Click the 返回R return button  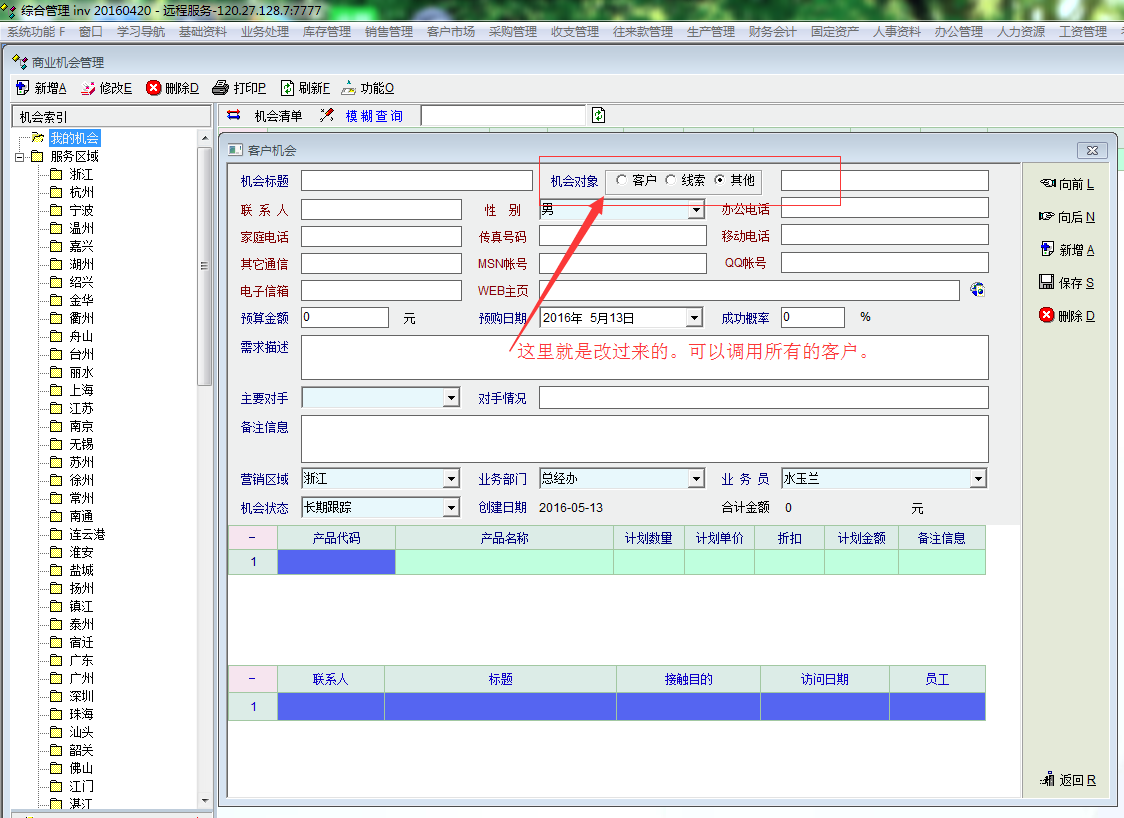tap(1066, 780)
